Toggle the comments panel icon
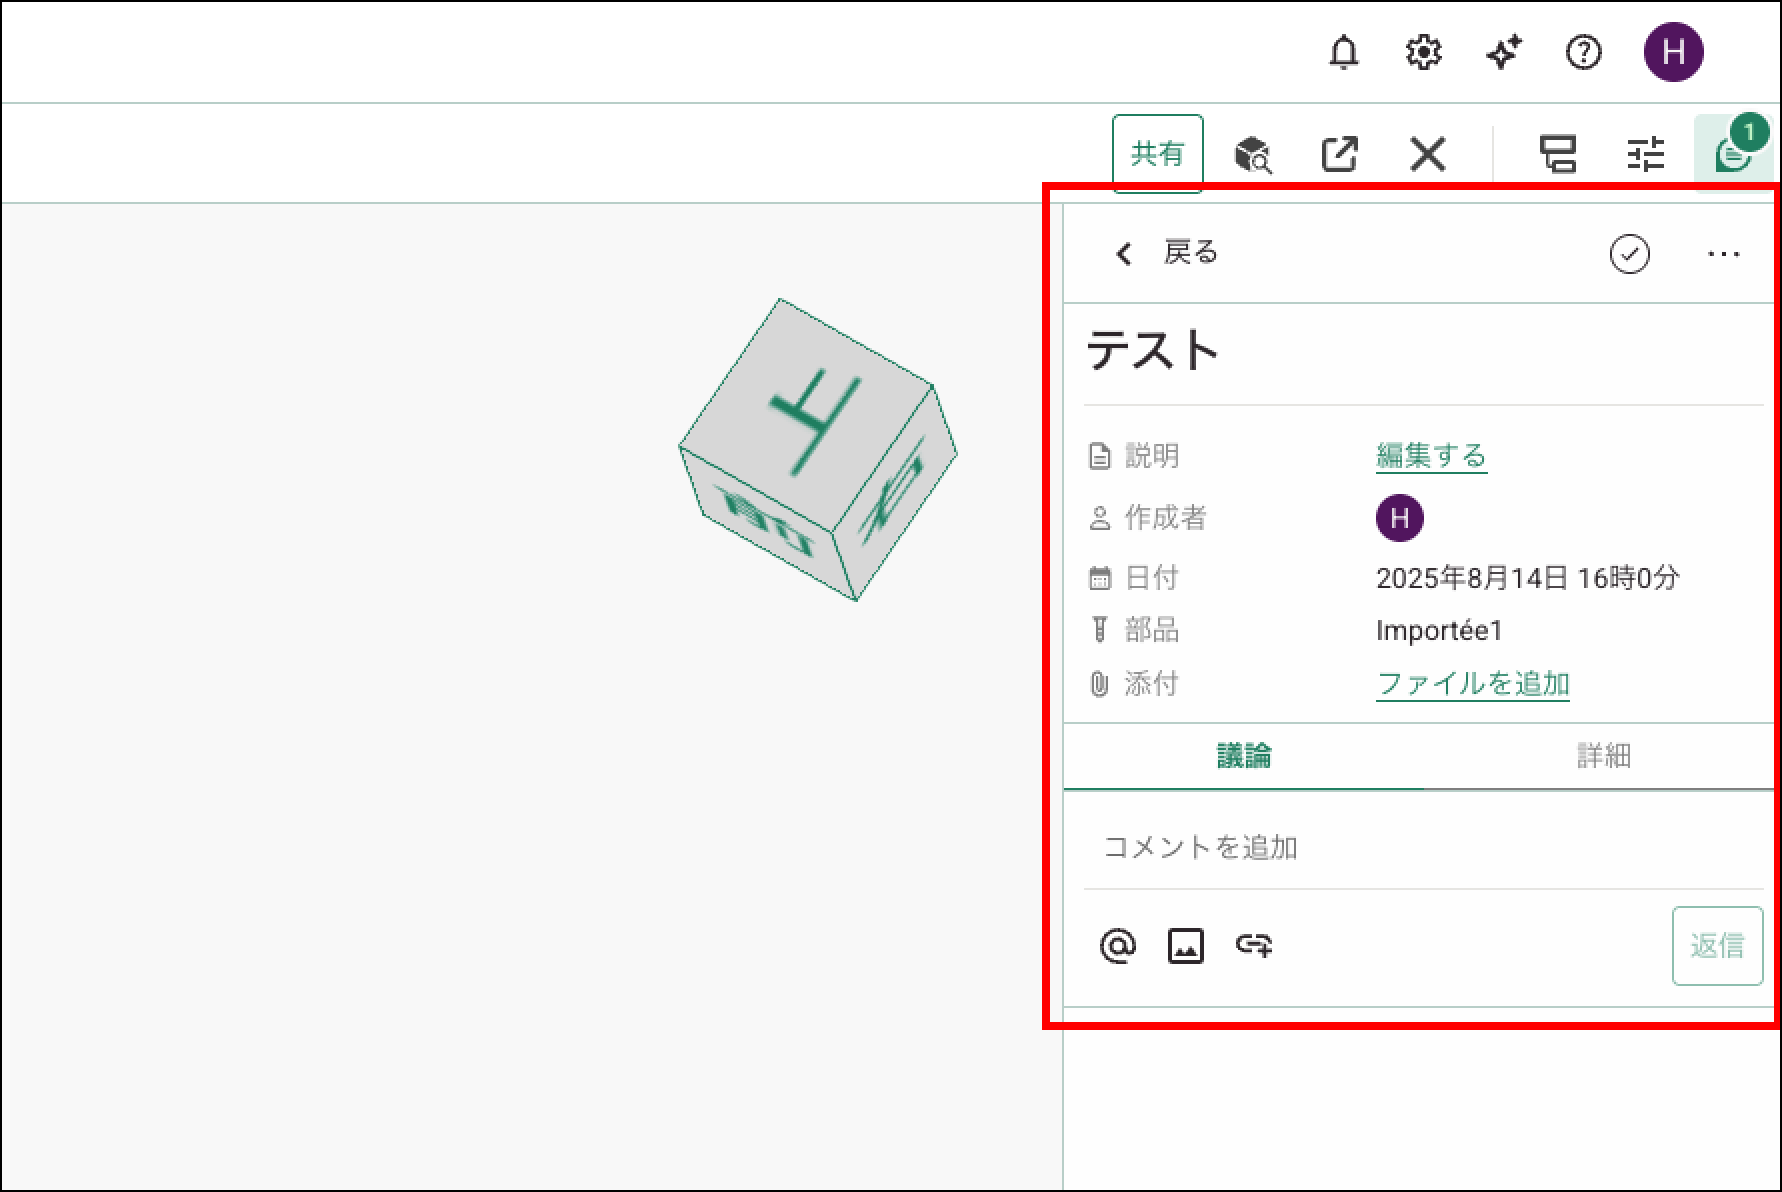The image size is (1782, 1192). tap(1733, 155)
